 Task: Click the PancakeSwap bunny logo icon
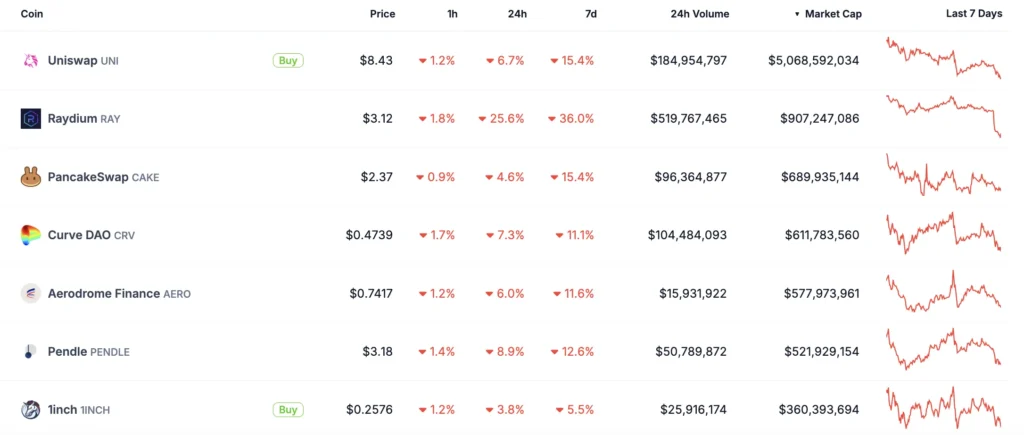(31, 177)
